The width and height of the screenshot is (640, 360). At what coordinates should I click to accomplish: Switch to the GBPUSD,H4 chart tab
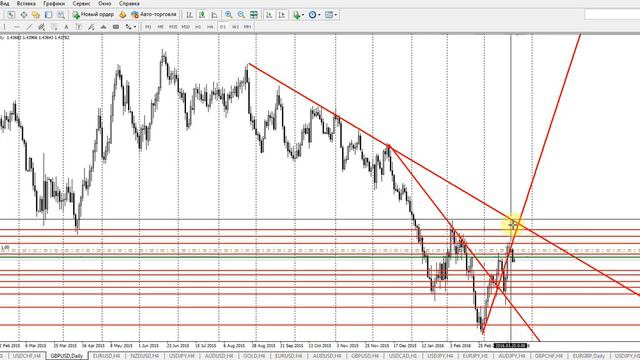[x=365, y=356]
